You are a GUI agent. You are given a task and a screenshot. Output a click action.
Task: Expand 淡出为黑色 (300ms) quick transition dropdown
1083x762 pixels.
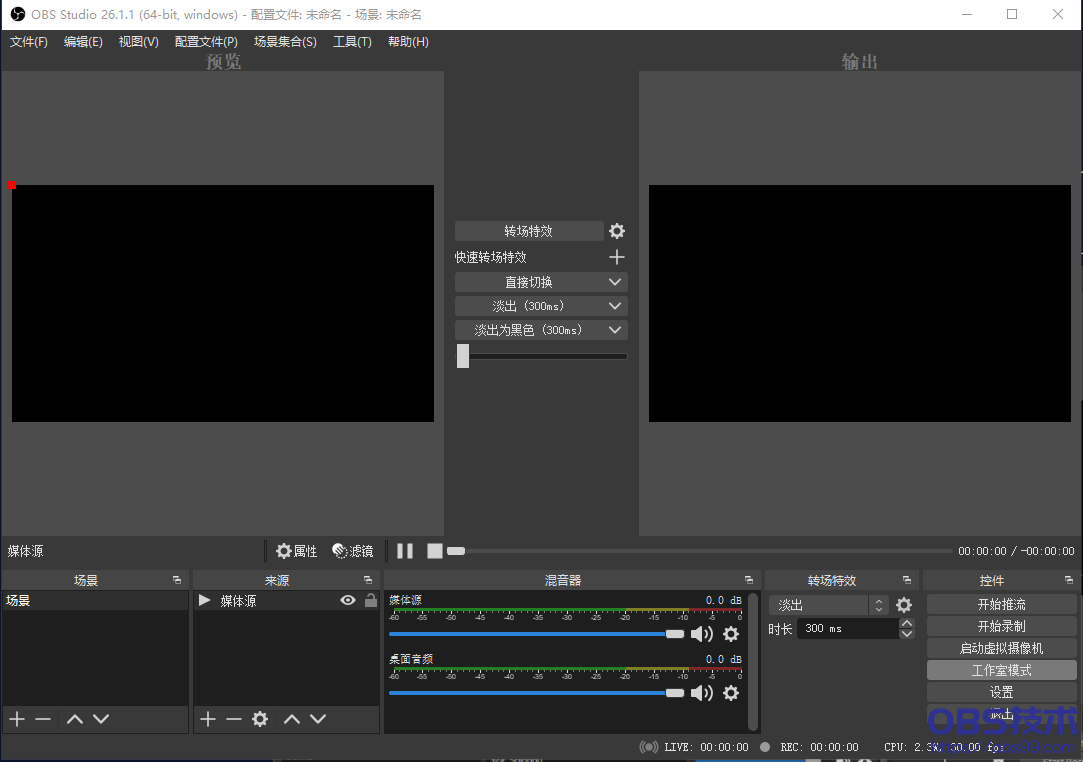coord(615,330)
